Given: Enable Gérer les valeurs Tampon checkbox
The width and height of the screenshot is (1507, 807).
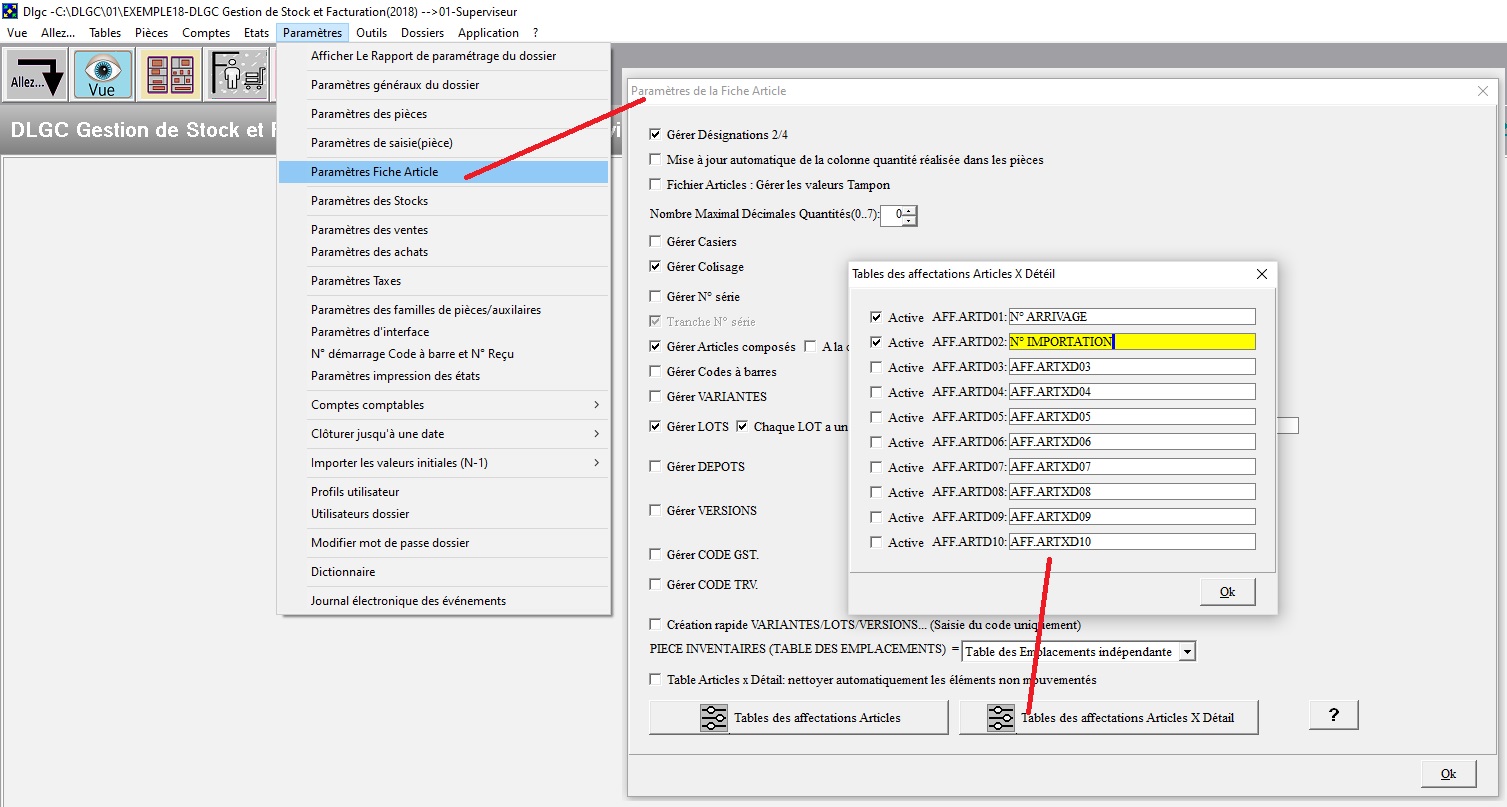Looking at the screenshot, I should [x=656, y=184].
